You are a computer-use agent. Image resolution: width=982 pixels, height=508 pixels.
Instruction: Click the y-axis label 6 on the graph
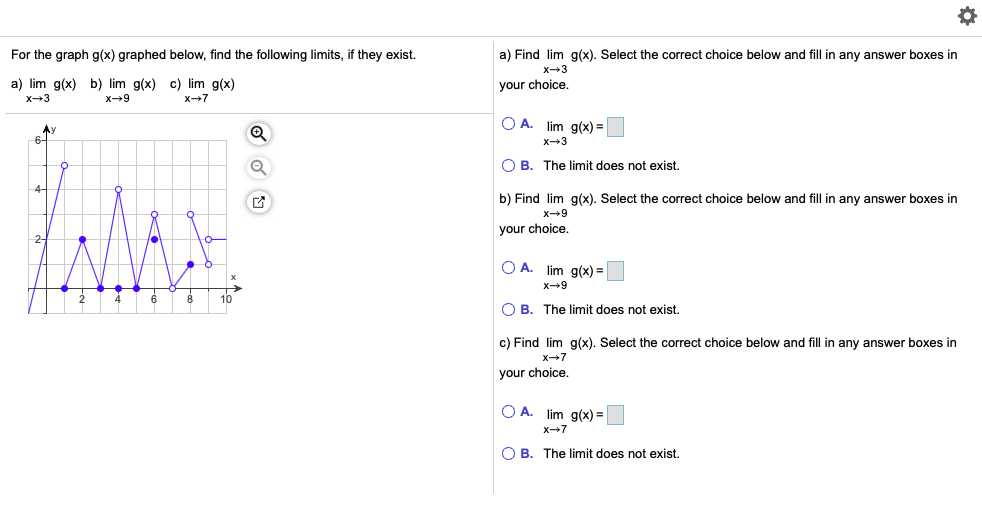38,139
